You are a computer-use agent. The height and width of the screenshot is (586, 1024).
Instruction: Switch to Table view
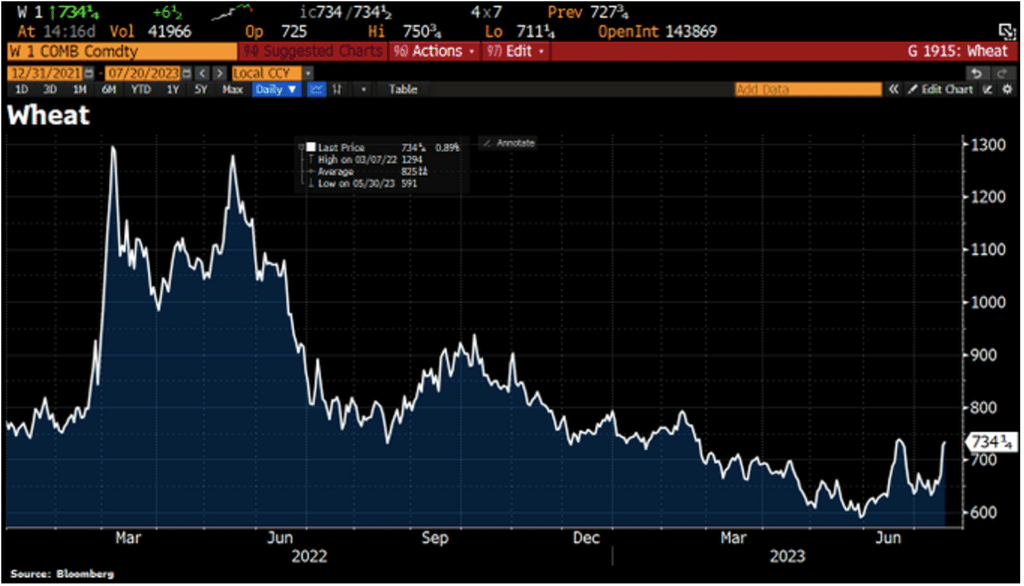[403, 90]
